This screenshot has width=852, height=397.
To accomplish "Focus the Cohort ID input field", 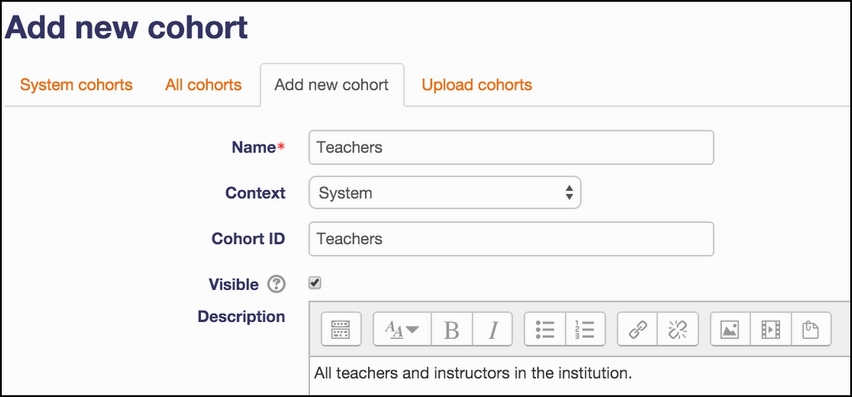I will point(511,238).
